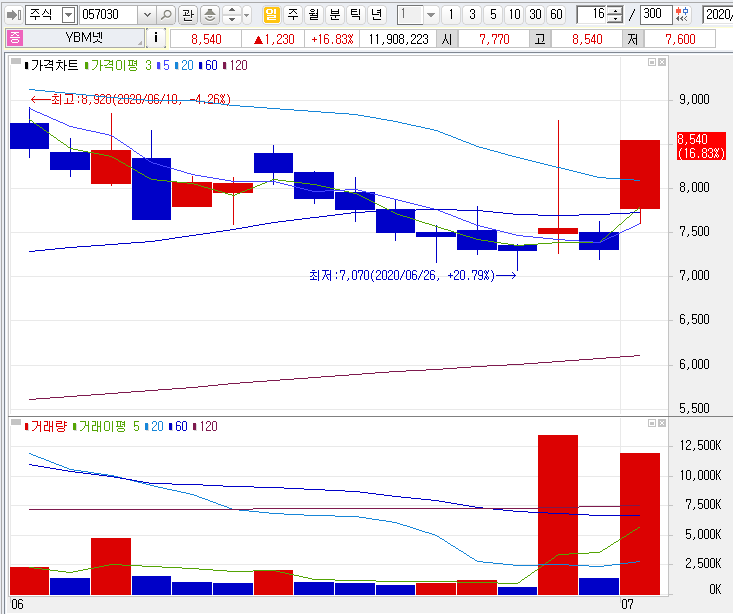Click the open price value 7,770
The height and width of the screenshot is (614, 733).
[494, 39]
